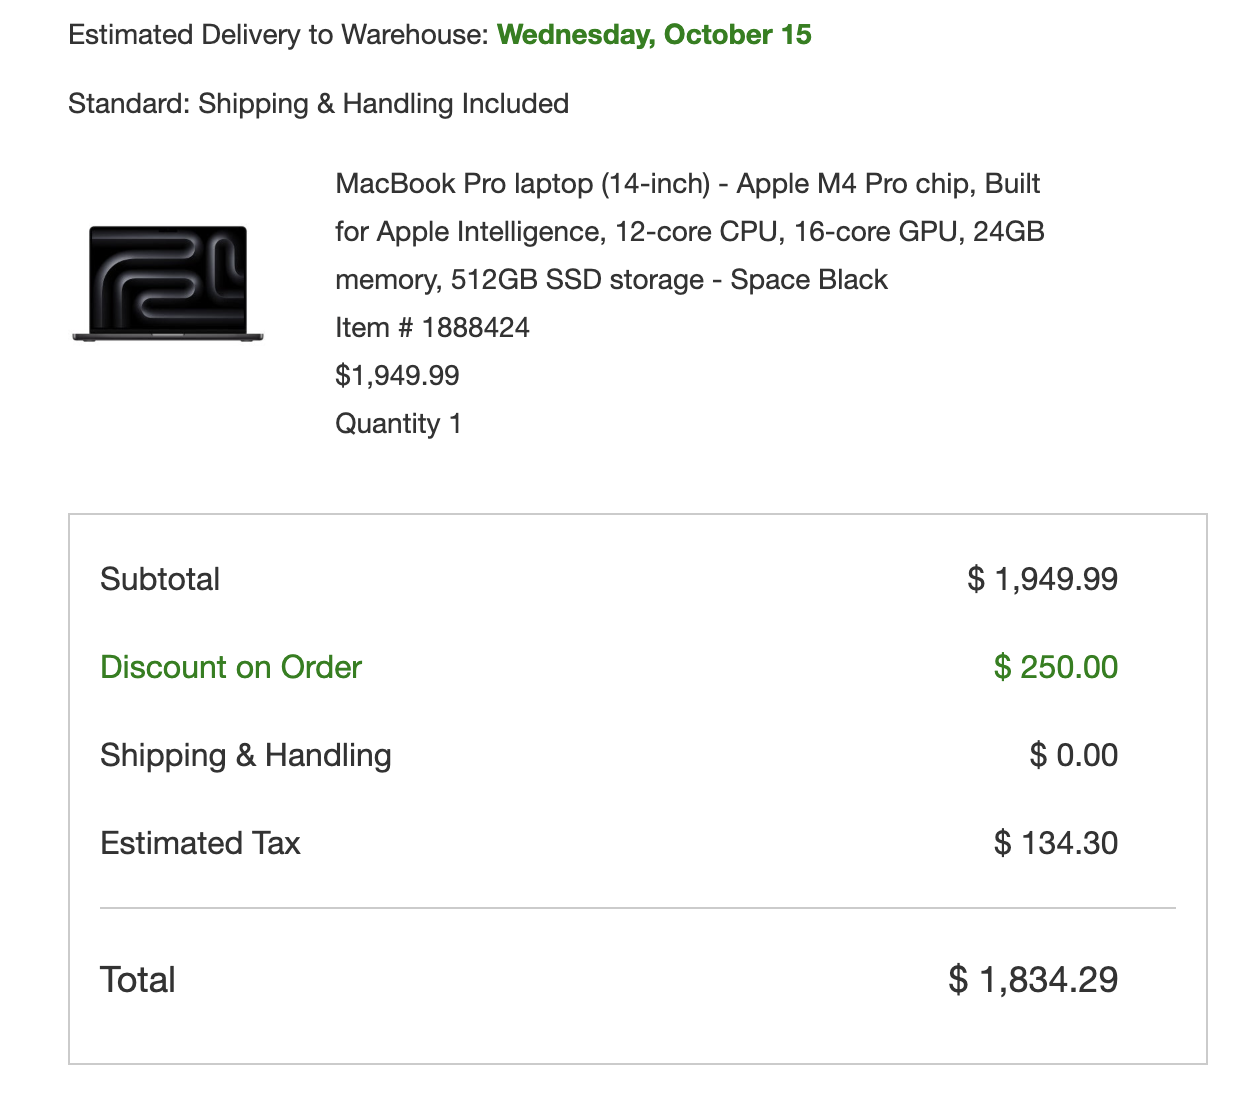
Task: Click the green Wednesday, October 15 date
Action: point(654,35)
